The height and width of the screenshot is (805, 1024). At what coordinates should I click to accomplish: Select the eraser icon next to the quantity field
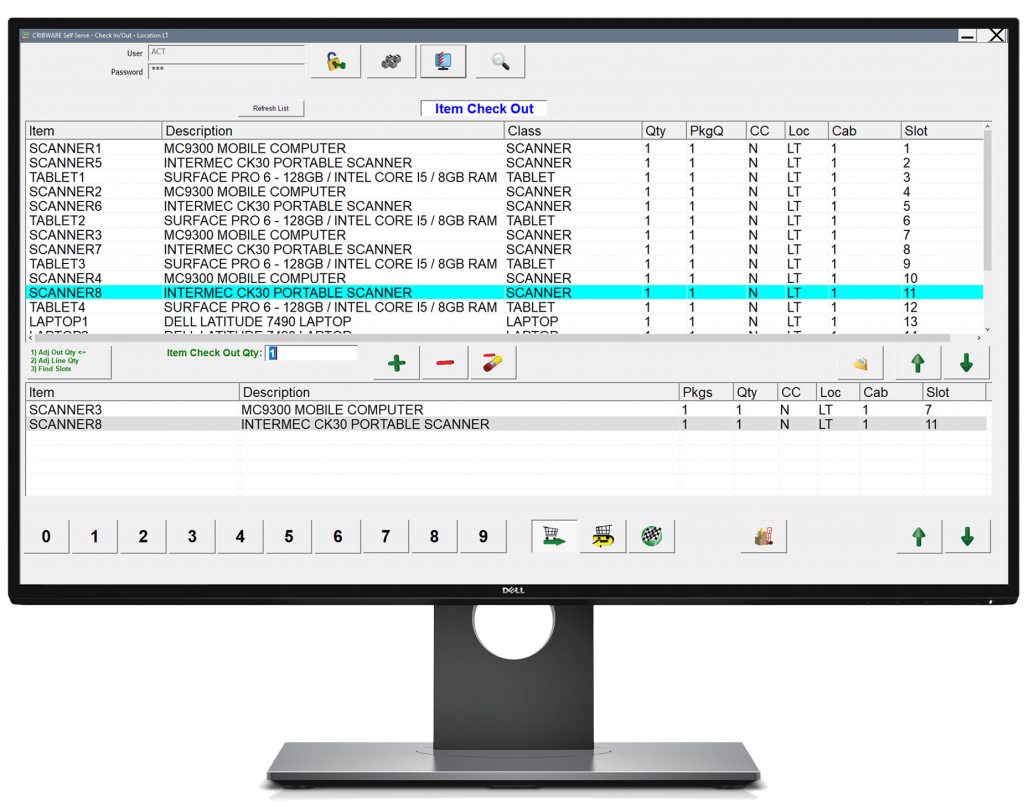point(492,363)
